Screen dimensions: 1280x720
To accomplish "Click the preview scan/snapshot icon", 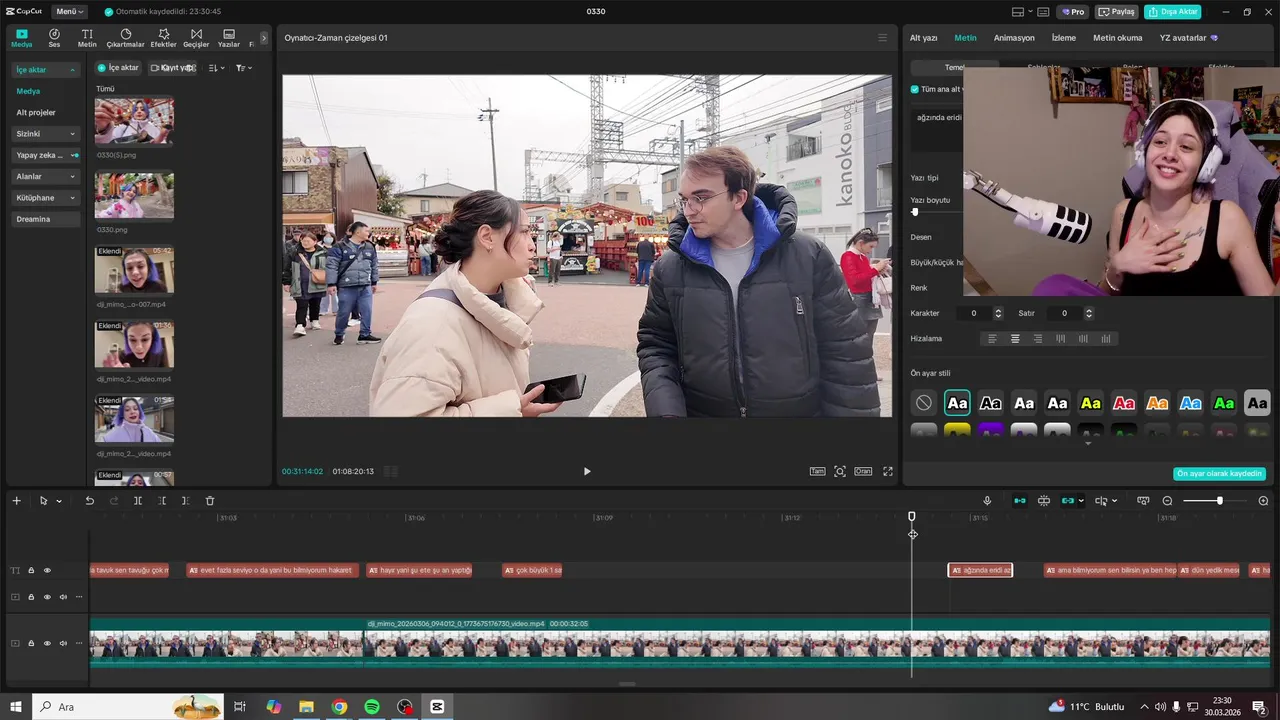I will 840,471.
